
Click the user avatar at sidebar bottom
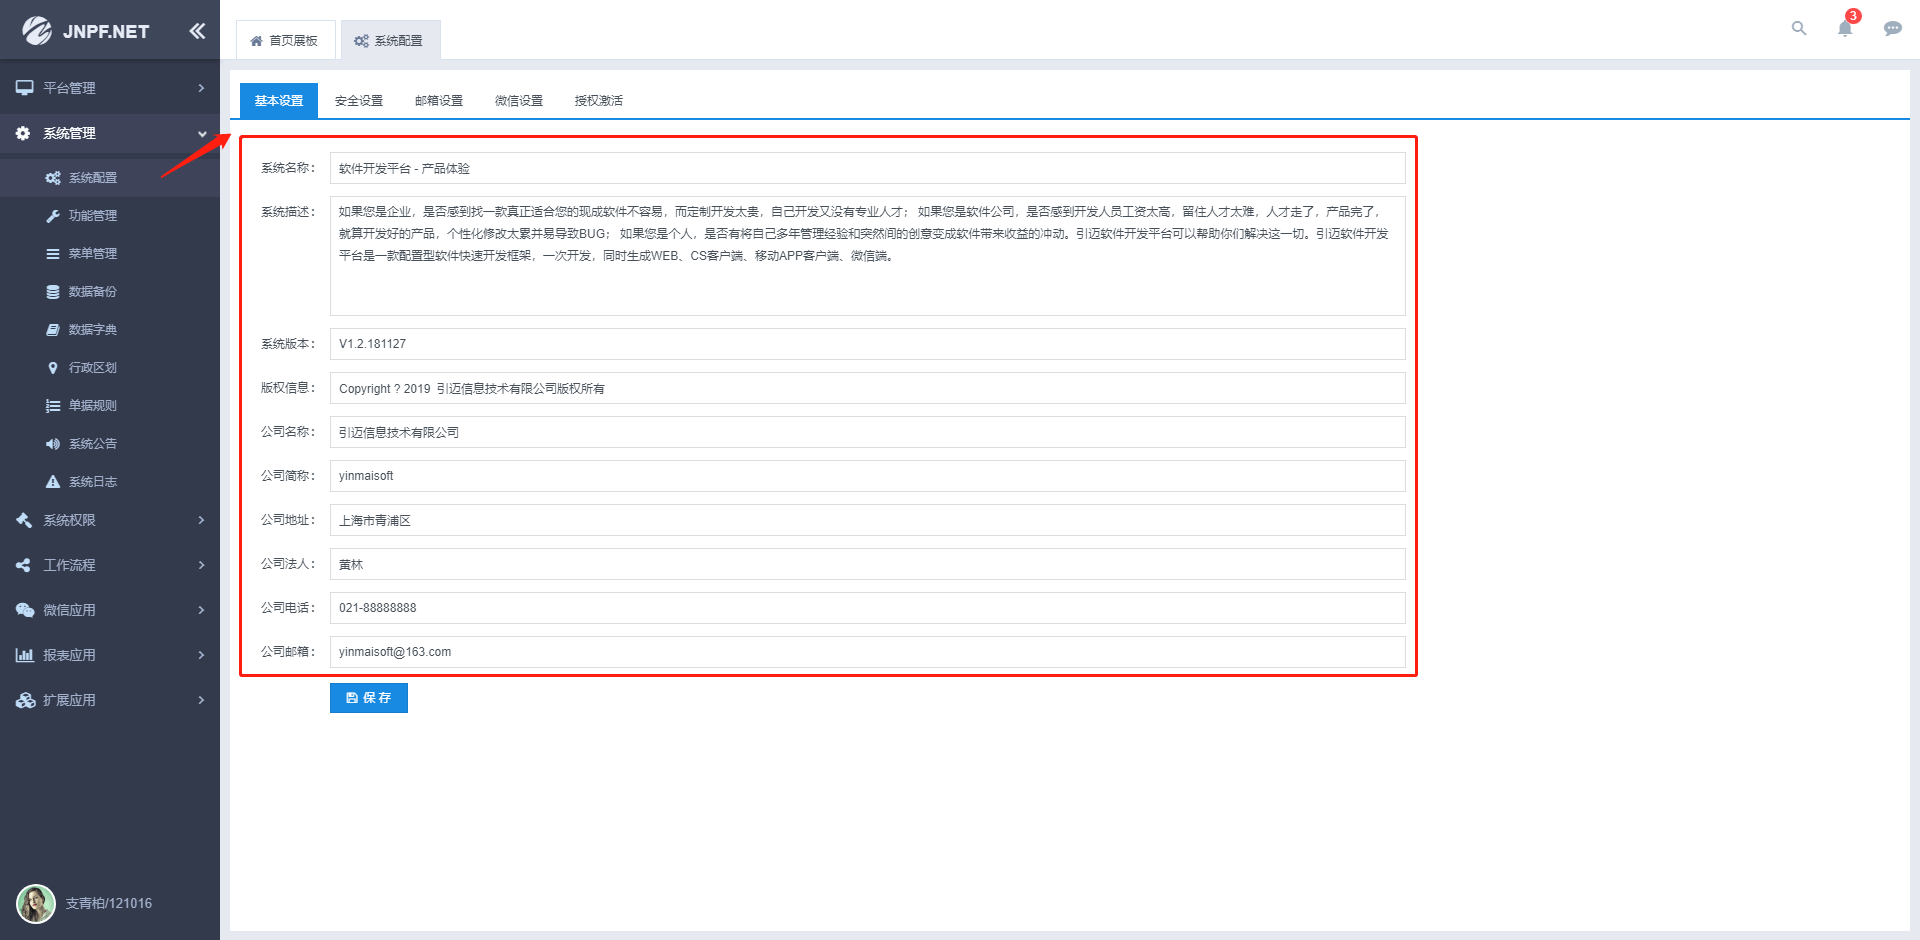pos(36,903)
